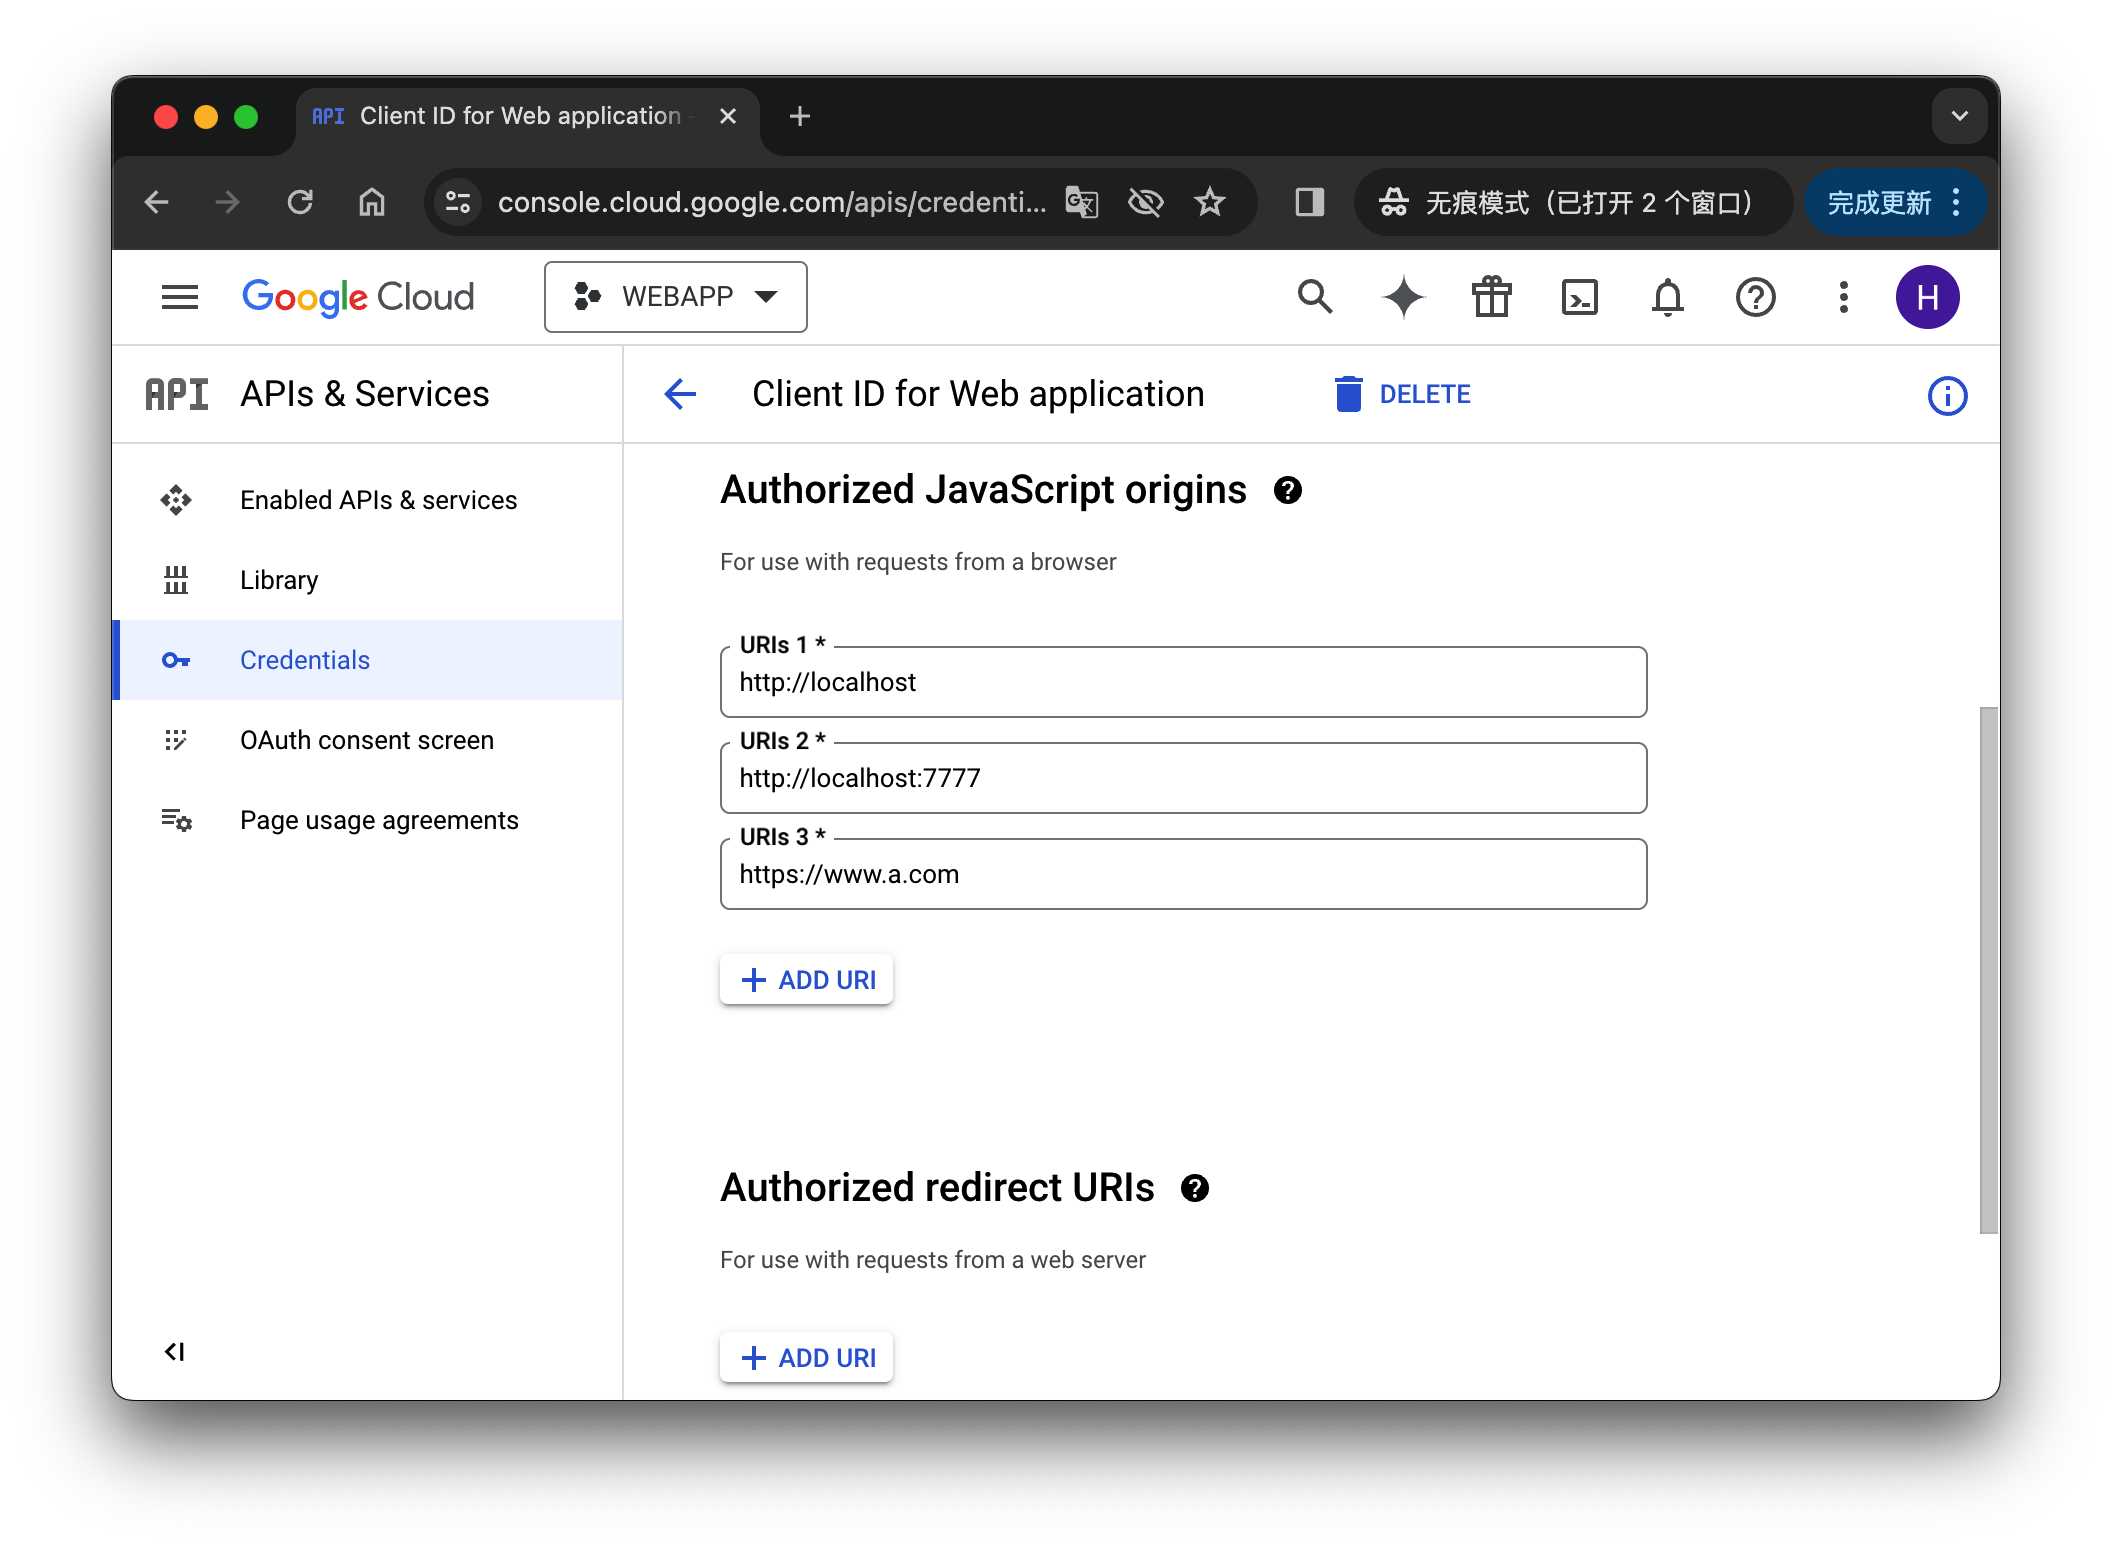The image size is (2112, 1548).
Task: Go back using the blue page arrow
Action: [x=680, y=394]
